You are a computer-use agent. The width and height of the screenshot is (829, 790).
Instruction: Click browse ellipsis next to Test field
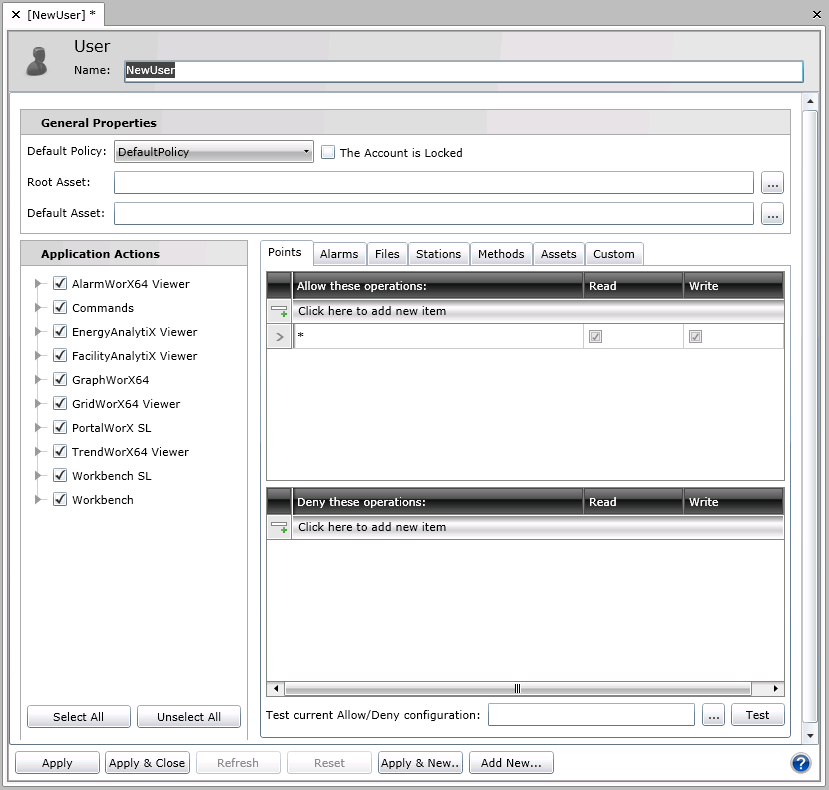712,715
